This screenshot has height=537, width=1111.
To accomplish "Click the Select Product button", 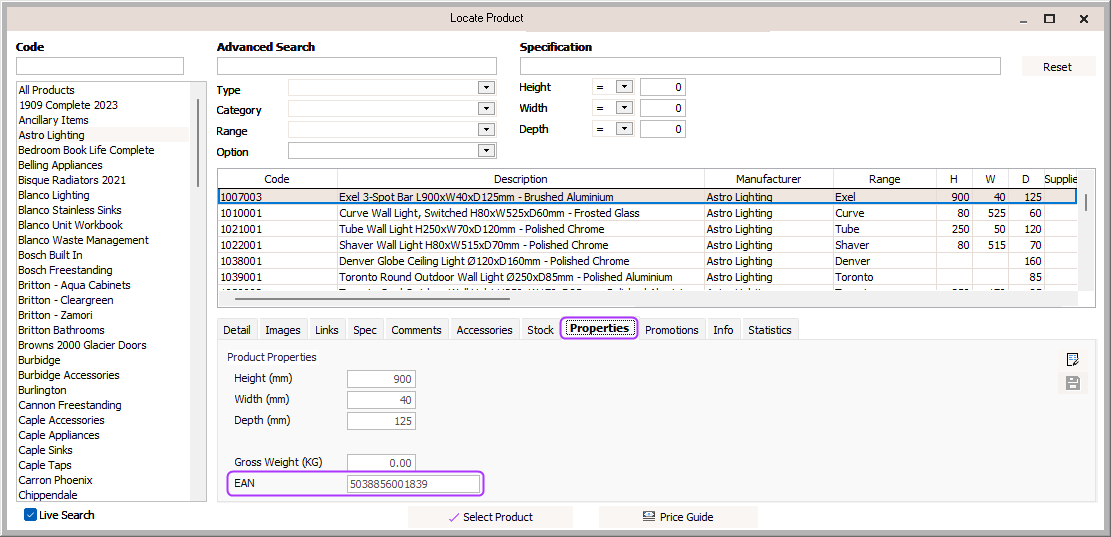I will point(490,517).
